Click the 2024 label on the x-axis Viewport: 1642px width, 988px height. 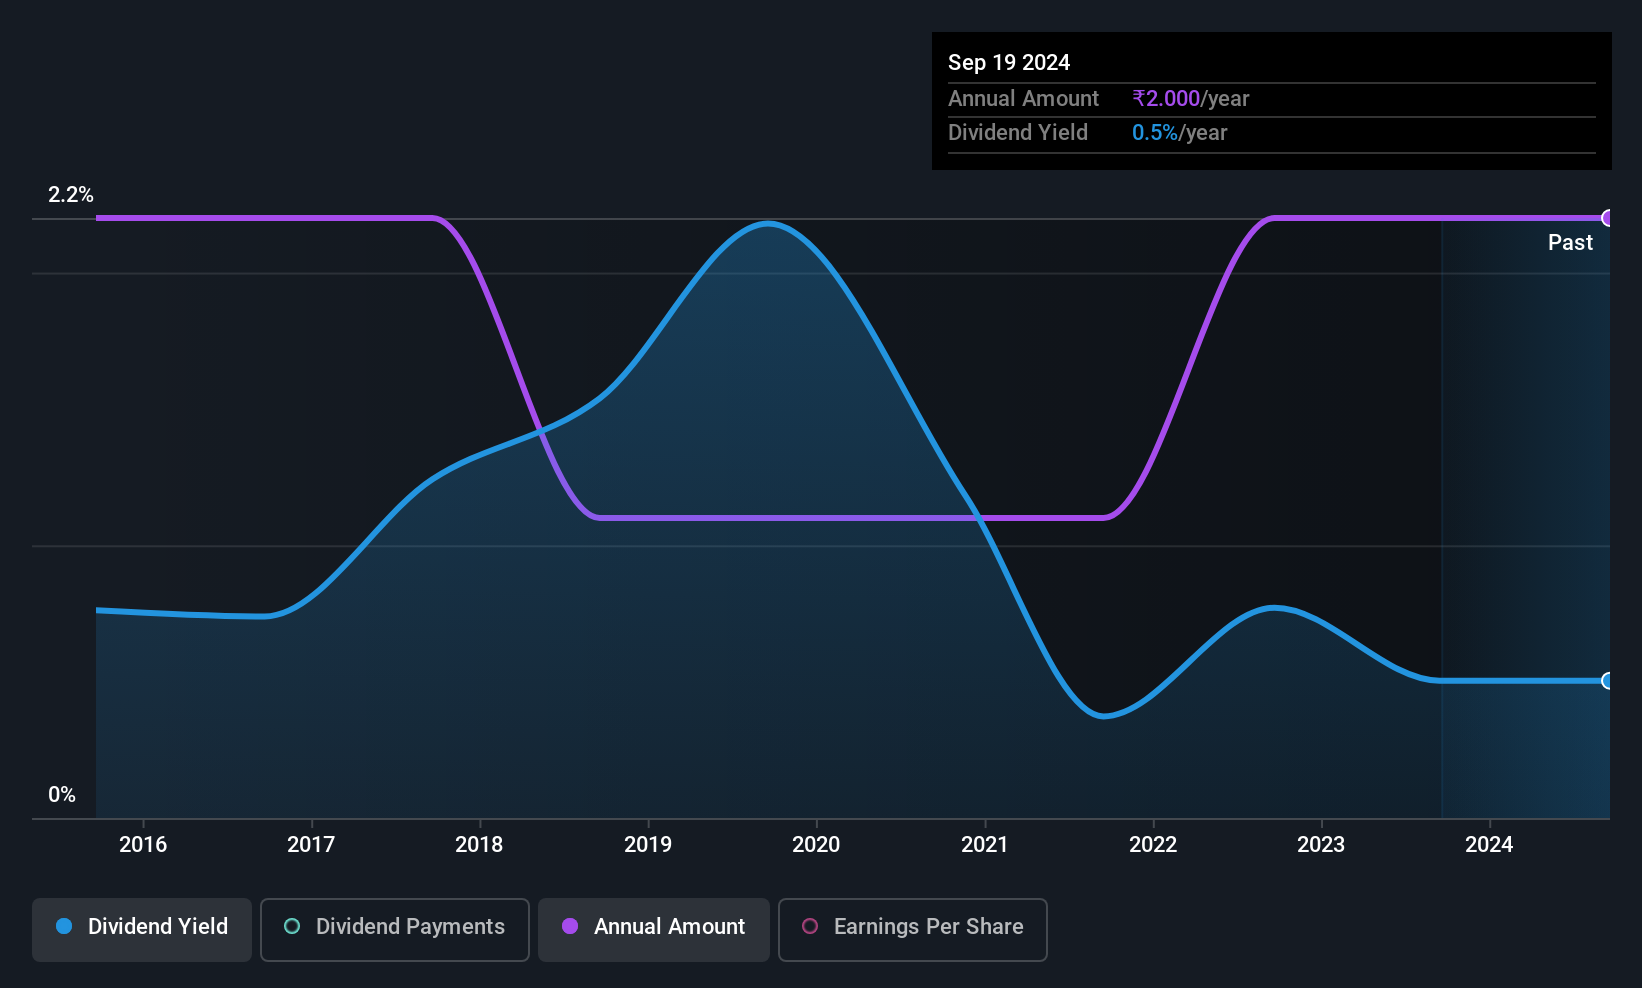click(x=1489, y=844)
